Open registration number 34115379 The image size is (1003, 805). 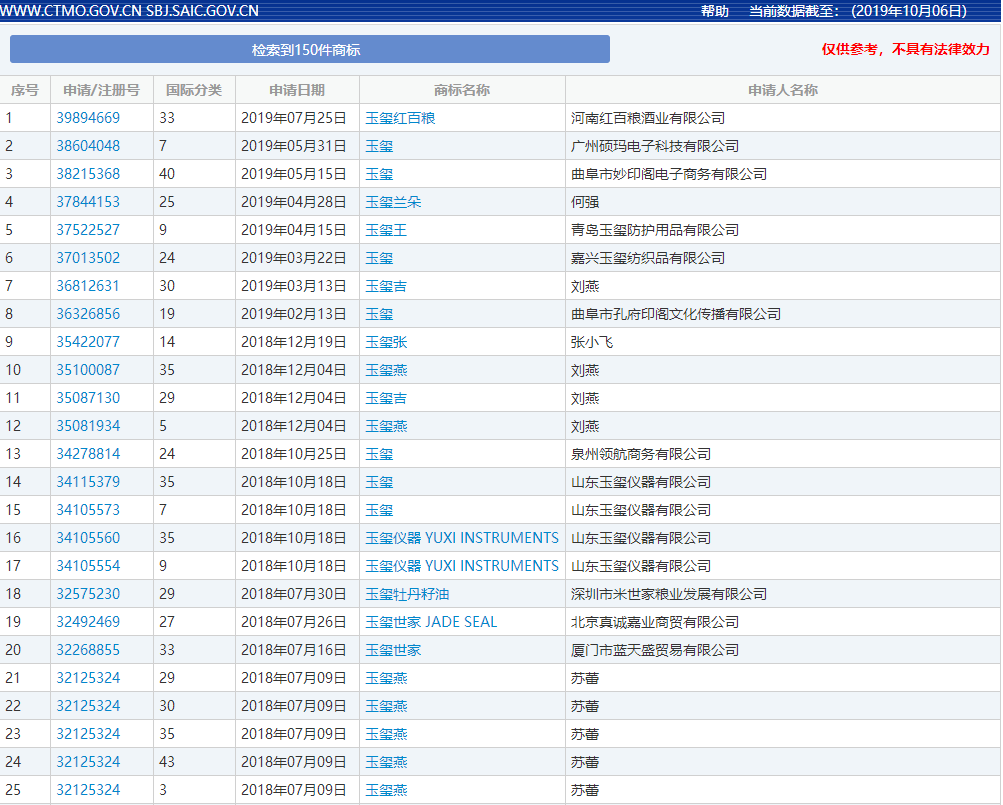tap(88, 482)
